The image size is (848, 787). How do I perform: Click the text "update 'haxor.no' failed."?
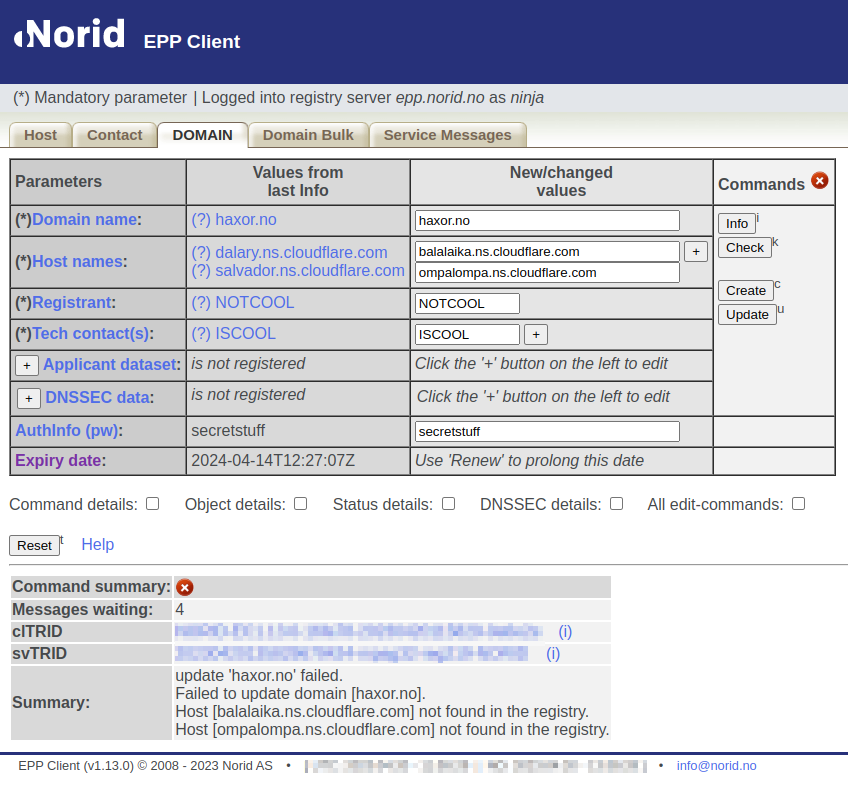[259, 676]
